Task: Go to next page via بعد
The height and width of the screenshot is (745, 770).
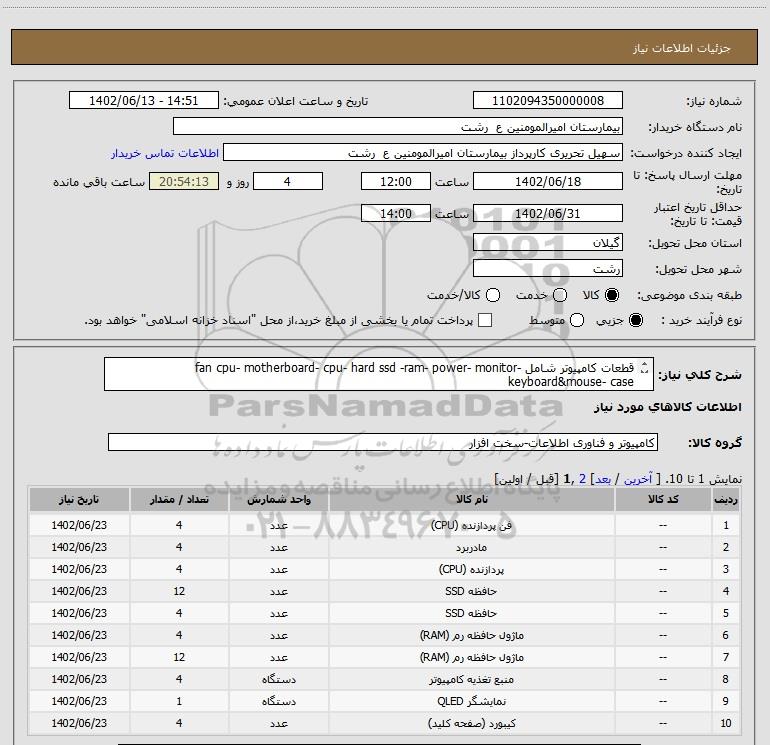Action: coord(603,479)
